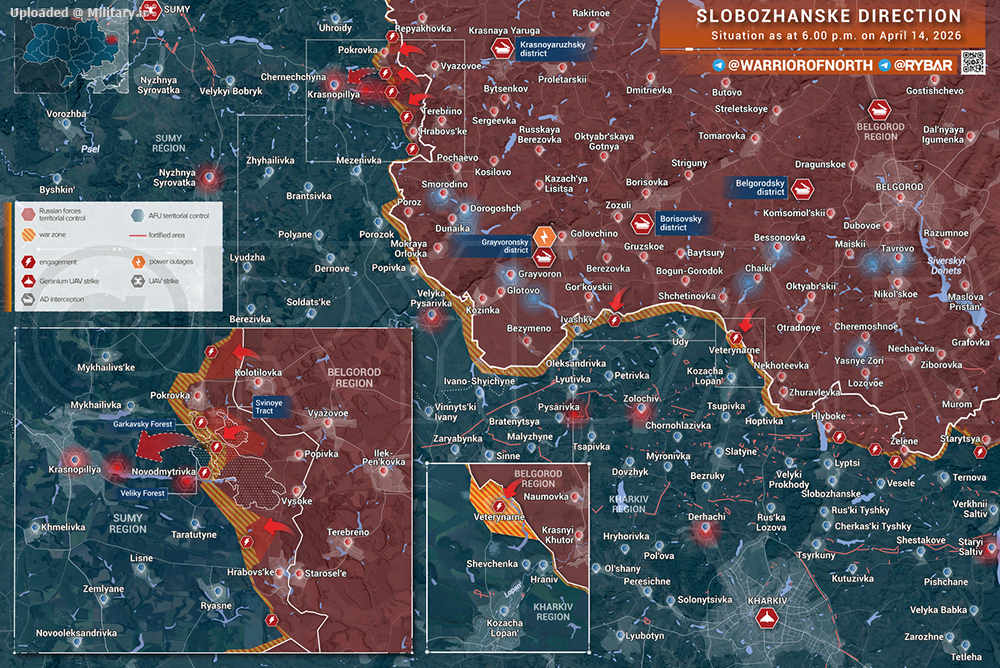Click the Zolochiv town label

641,398
